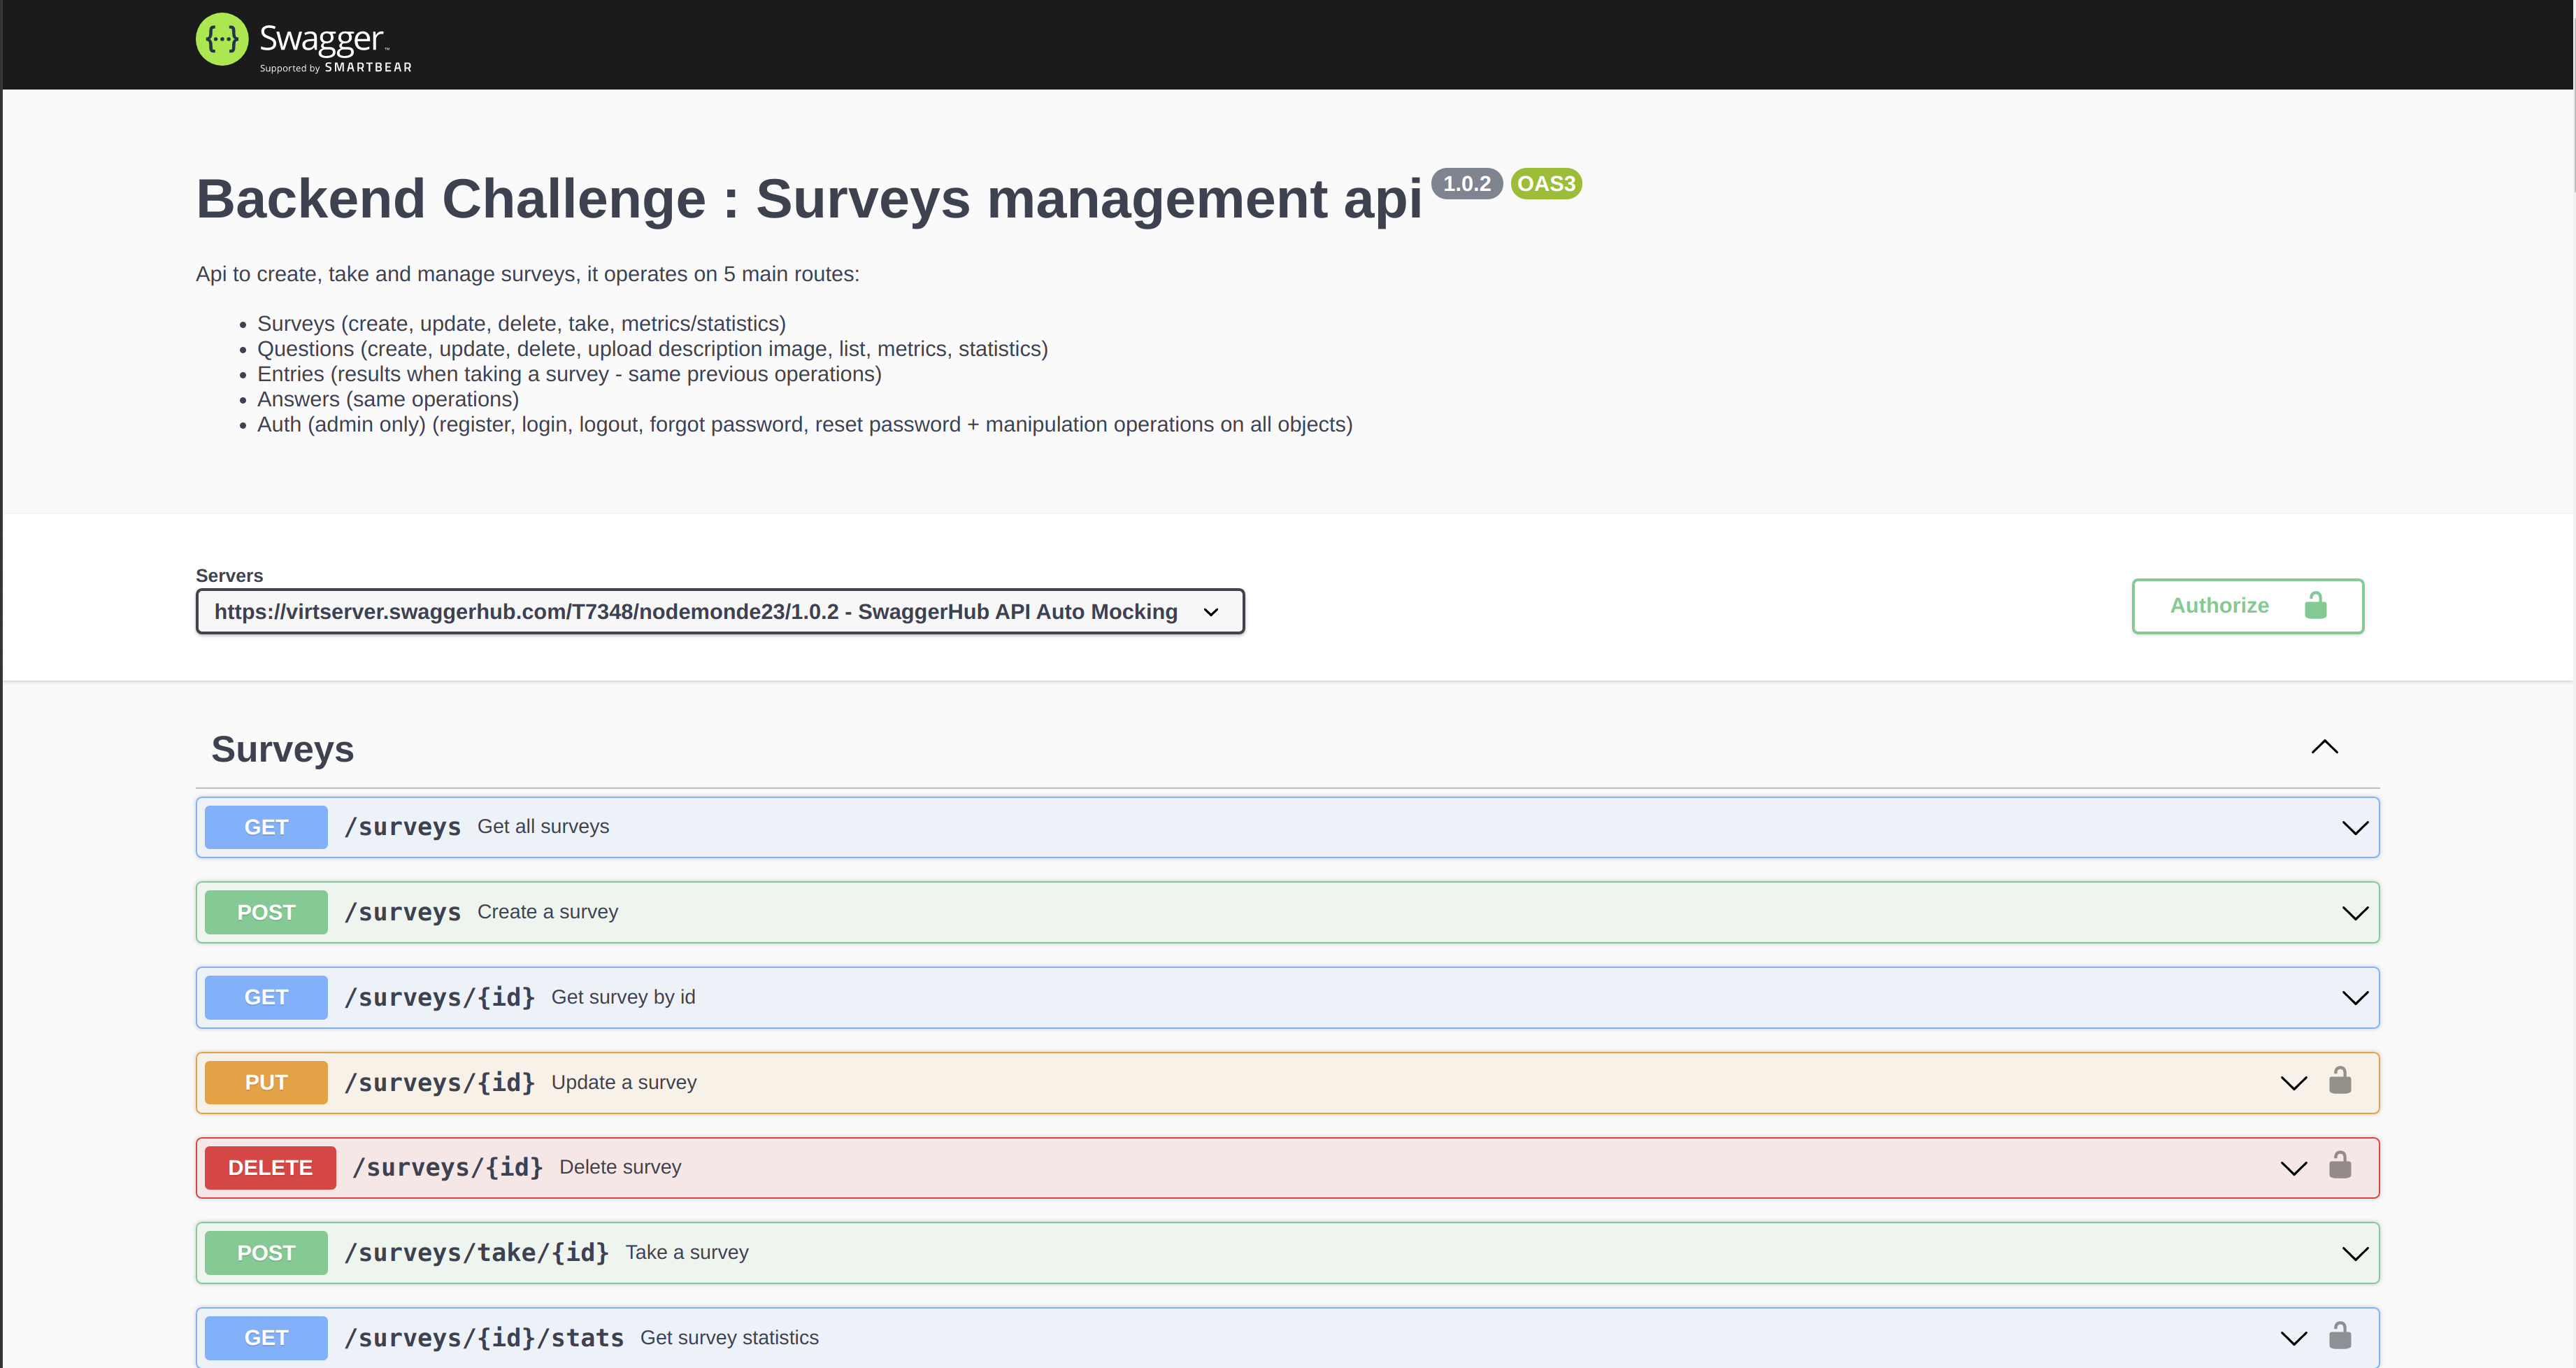Expand the POST /surveys Create a survey chevron
2576x1368 pixels.
point(2355,913)
